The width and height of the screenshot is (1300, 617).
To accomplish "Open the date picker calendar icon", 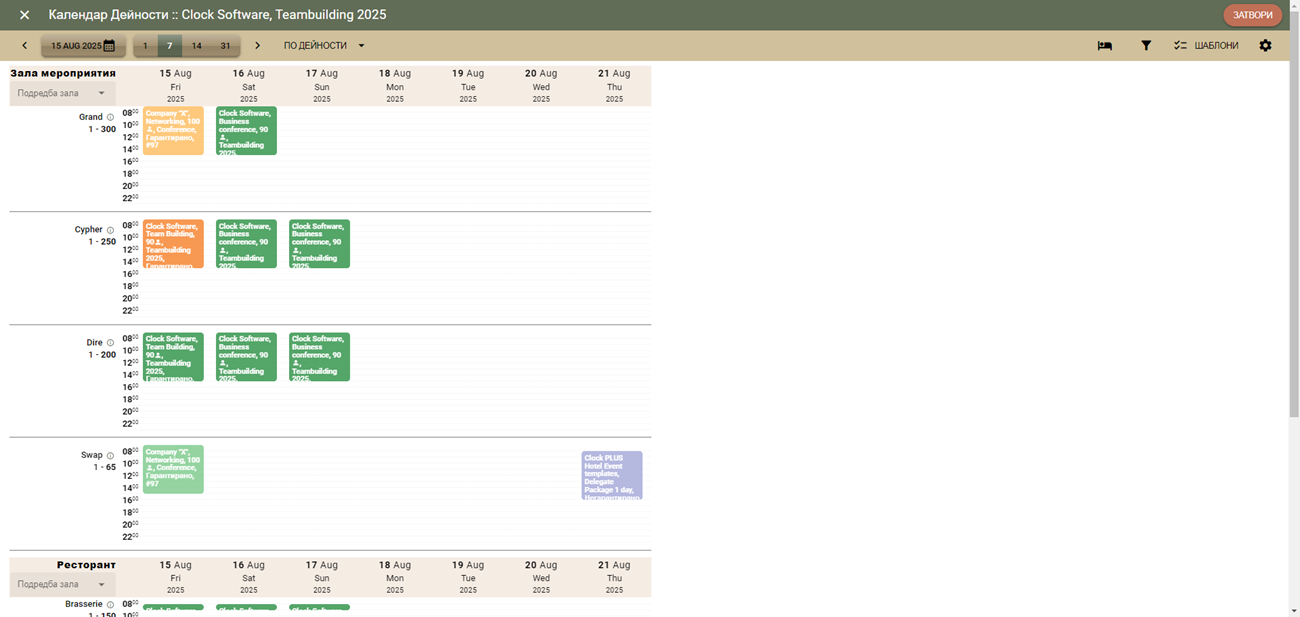I will pyautogui.click(x=109, y=46).
